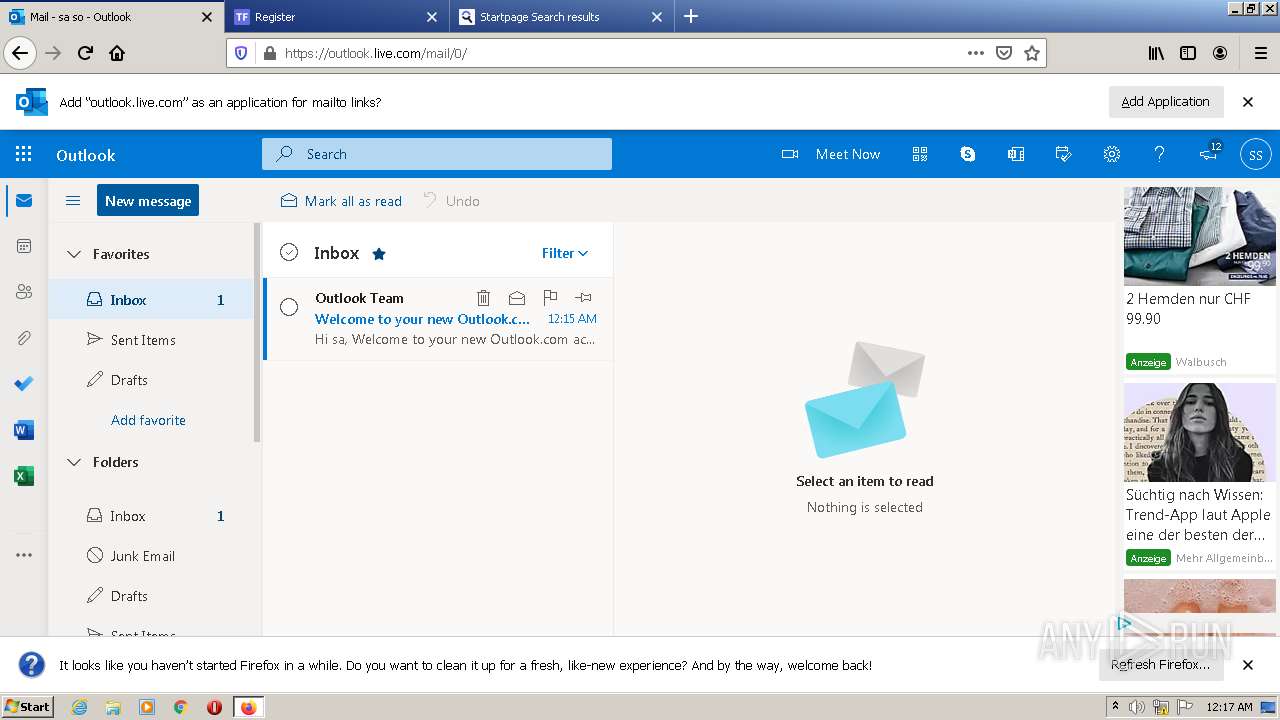This screenshot has height=720, width=1280.
Task: Toggle the navigation pane hamburger
Action: pyautogui.click(x=72, y=200)
